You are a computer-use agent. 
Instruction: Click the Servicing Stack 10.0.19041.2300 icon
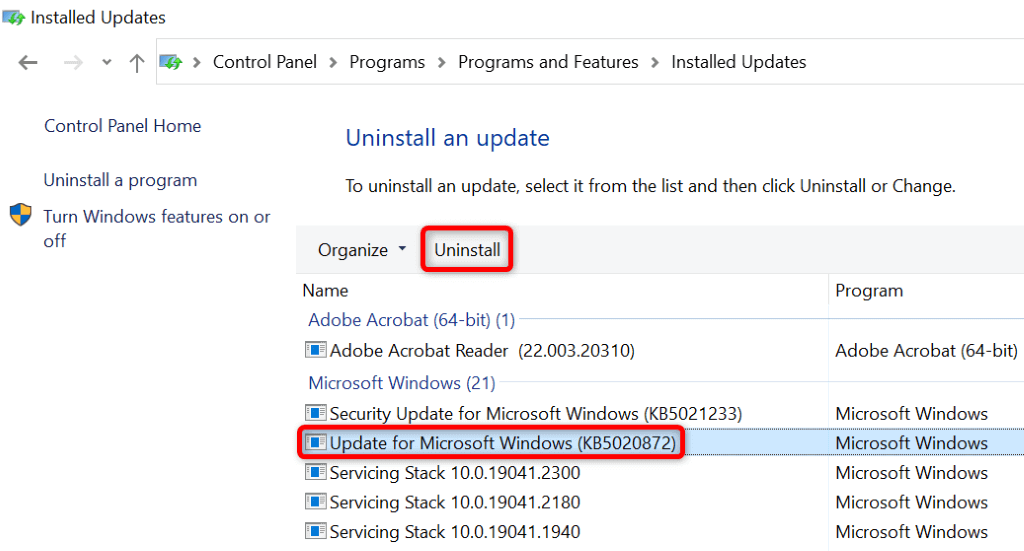click(317, 472)
